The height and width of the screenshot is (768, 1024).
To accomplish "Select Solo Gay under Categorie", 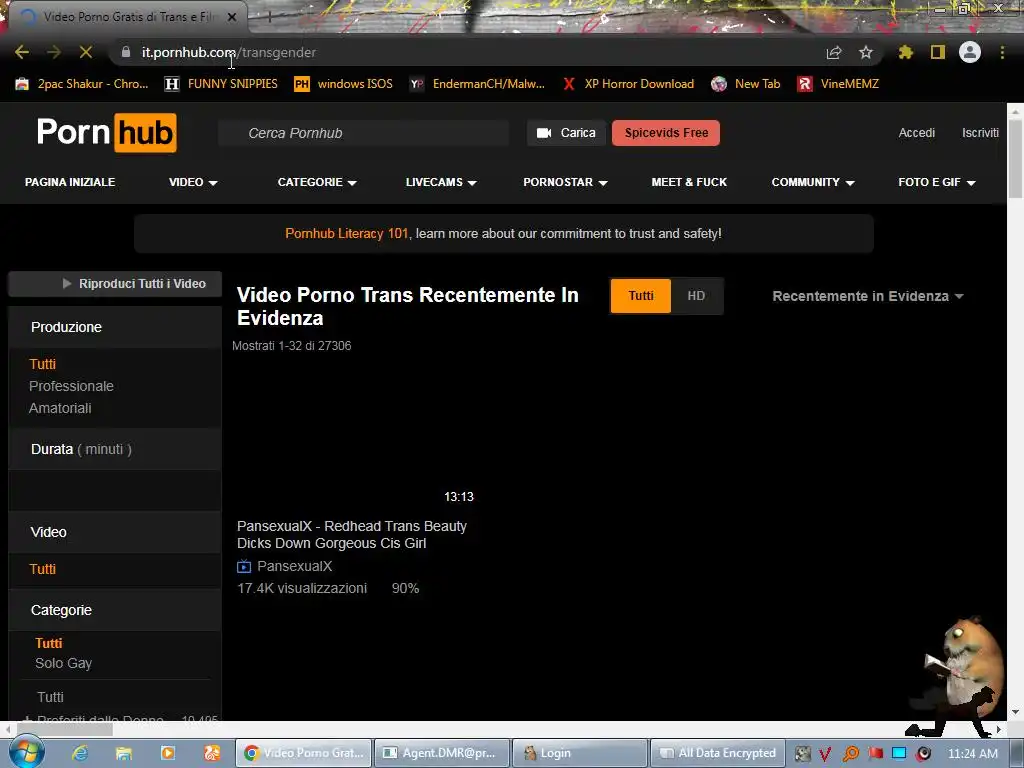I will [63, 663].
